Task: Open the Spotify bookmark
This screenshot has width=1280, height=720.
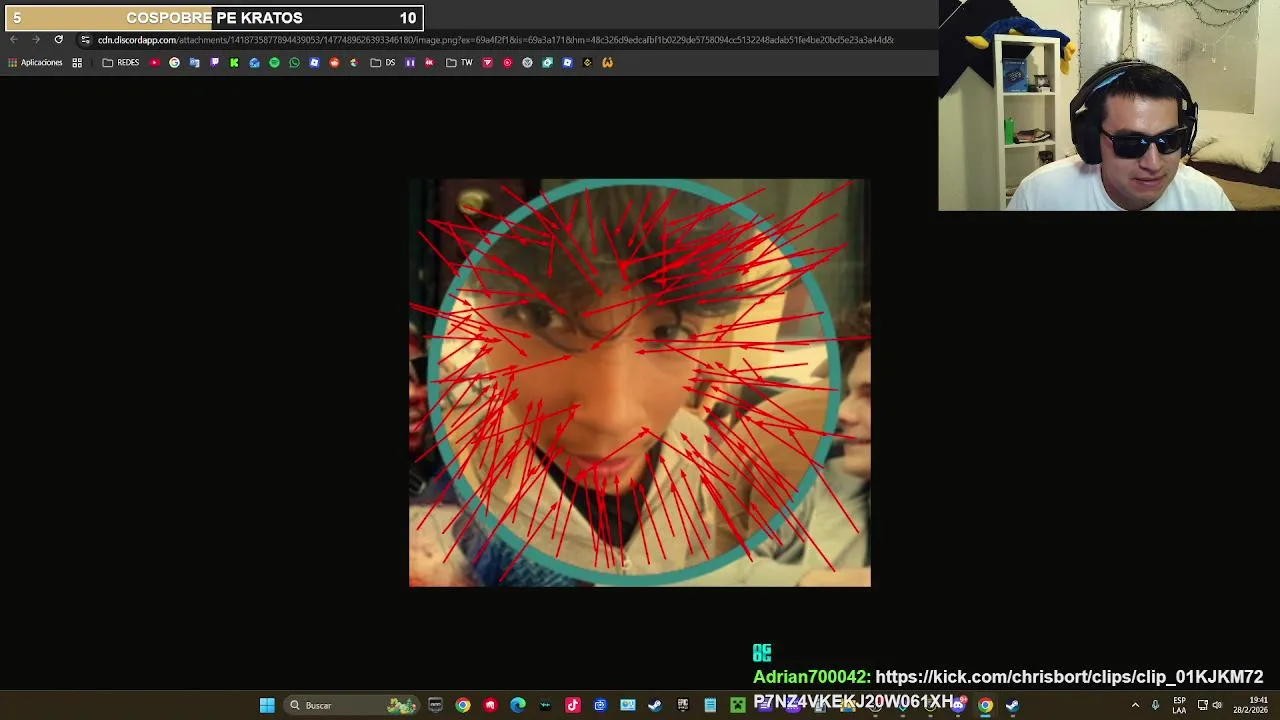Action: [x=274, y=62]
